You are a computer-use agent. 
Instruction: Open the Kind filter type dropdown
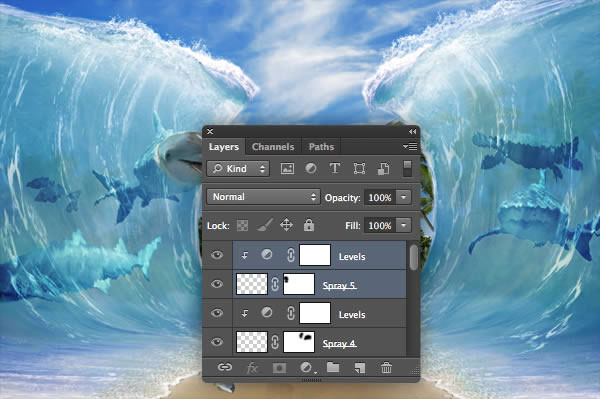[x=238, y=169]
